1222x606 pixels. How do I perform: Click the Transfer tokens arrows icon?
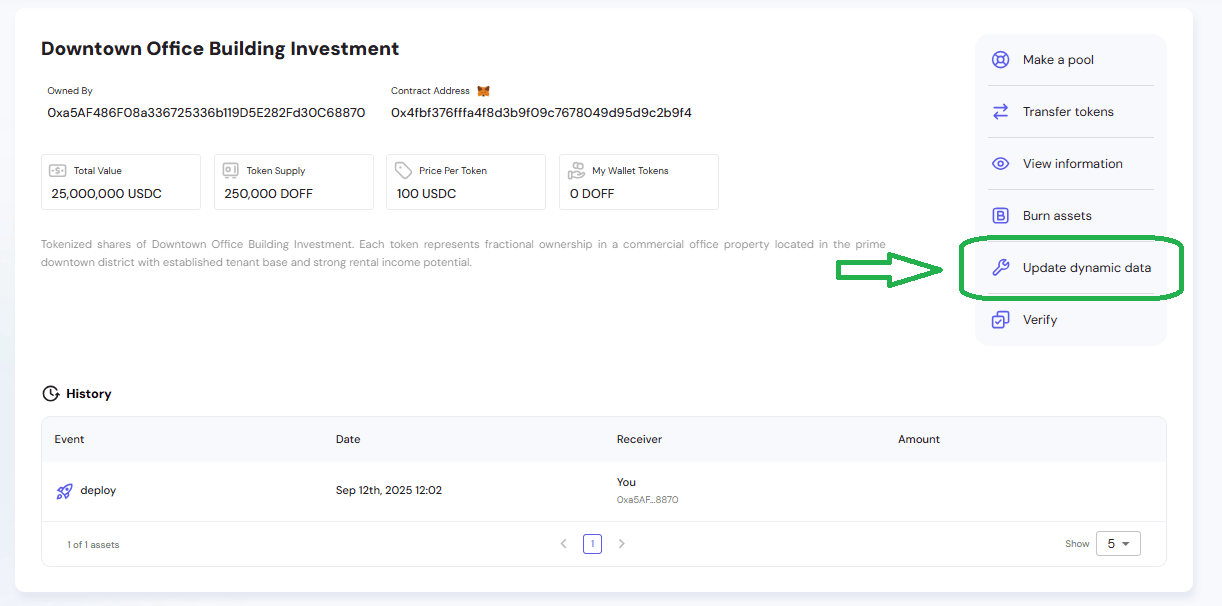[1000, 112]
